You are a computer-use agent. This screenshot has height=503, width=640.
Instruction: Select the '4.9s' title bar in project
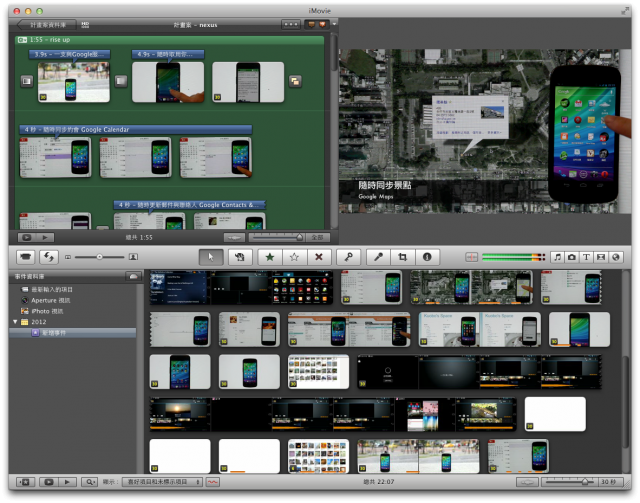pyautogui.click(x=168, y=54)
